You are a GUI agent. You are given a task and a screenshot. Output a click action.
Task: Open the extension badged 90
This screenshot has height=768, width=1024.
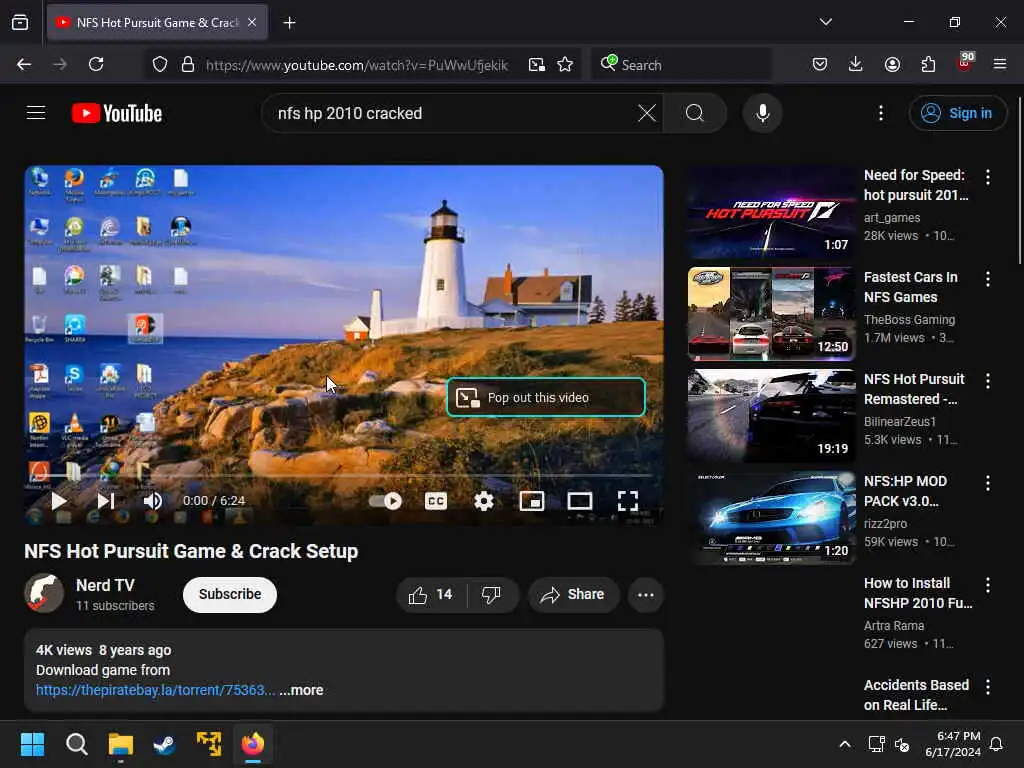click(965, 63)
